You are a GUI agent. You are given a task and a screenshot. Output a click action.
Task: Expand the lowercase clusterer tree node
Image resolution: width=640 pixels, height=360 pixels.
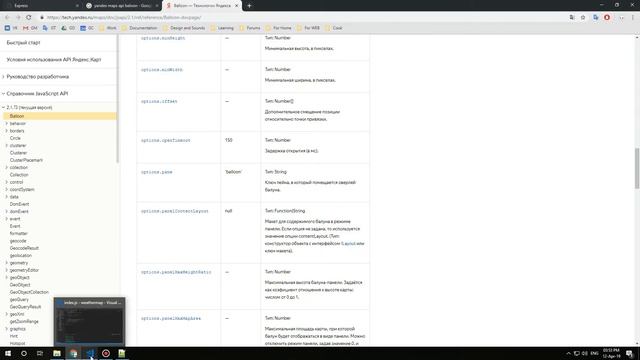click(x=7, y=145)
